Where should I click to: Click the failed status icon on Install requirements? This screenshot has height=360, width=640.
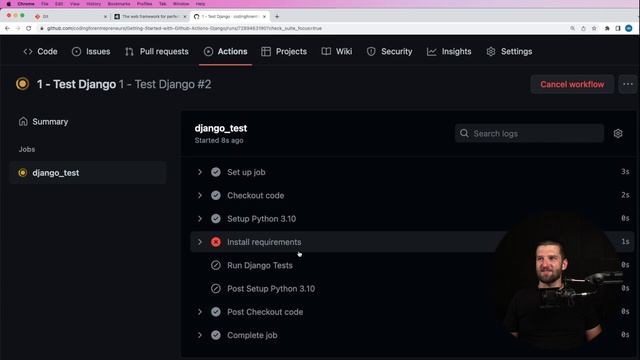click(216, 242)
